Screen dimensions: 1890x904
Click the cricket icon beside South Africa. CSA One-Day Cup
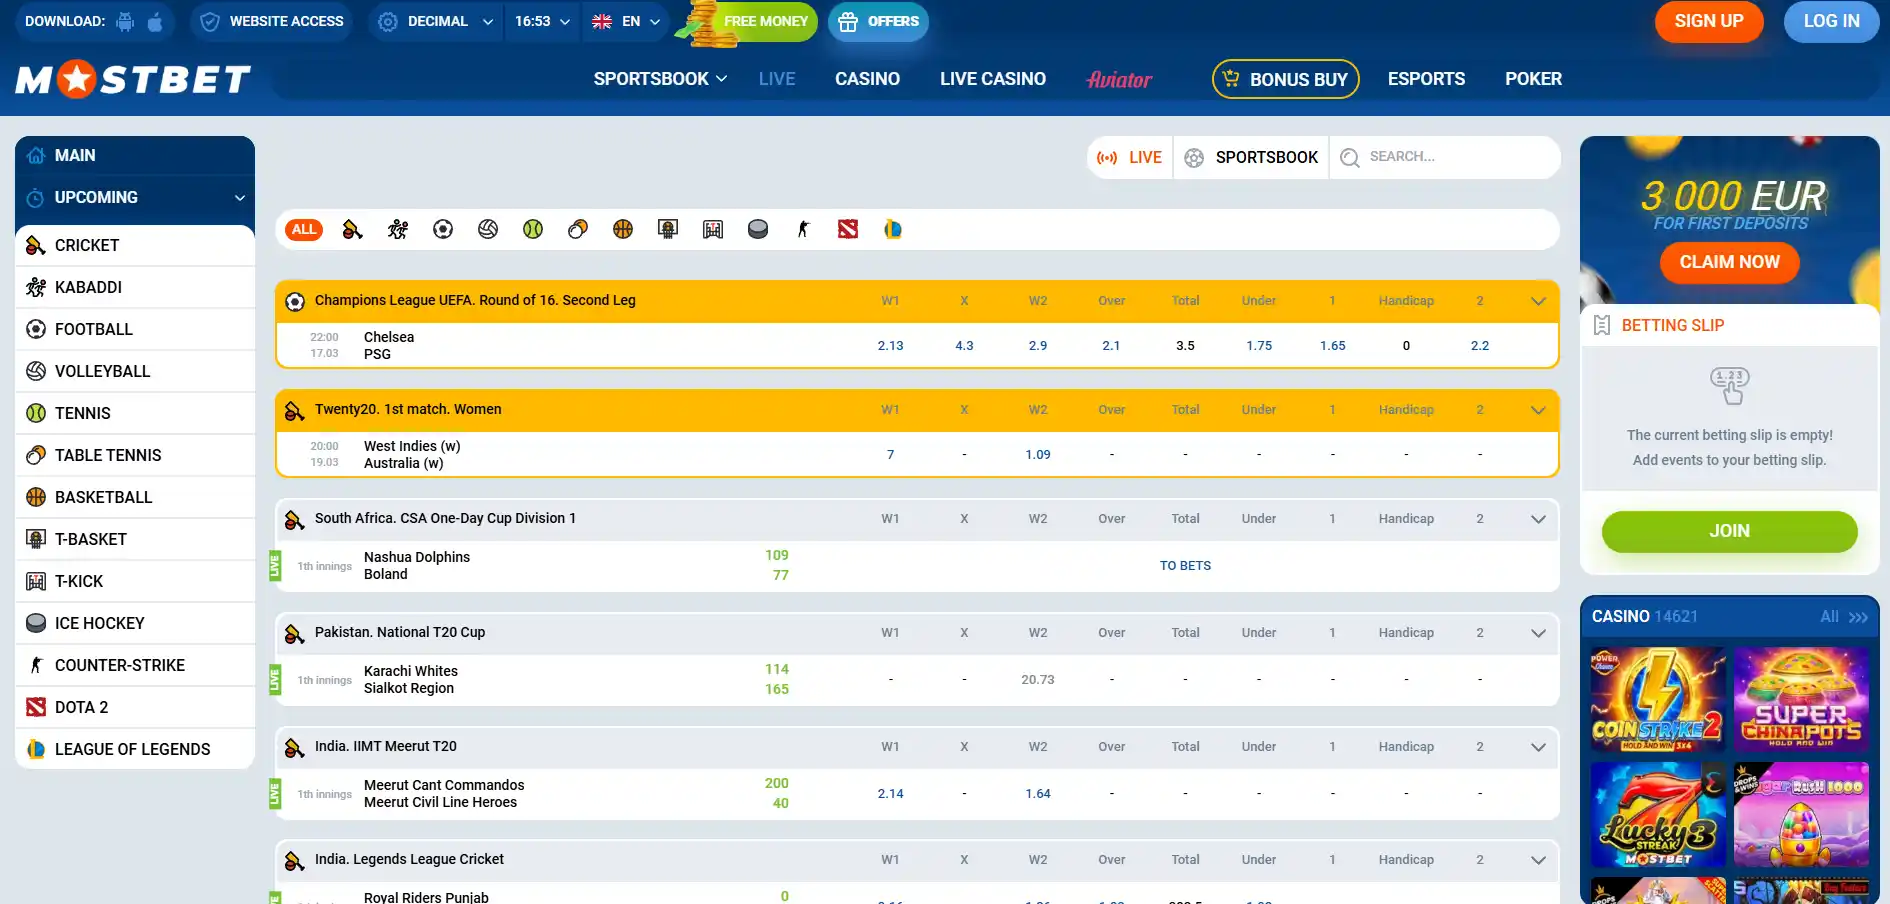pyautogui.click(x=295, y=520)
